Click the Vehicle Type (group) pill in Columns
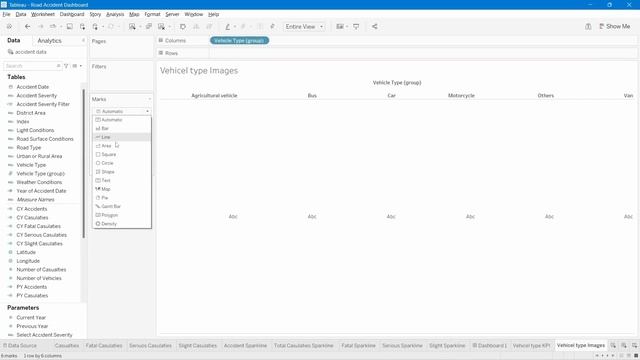The height and width of the screenshot is (360, 640). 239,40
